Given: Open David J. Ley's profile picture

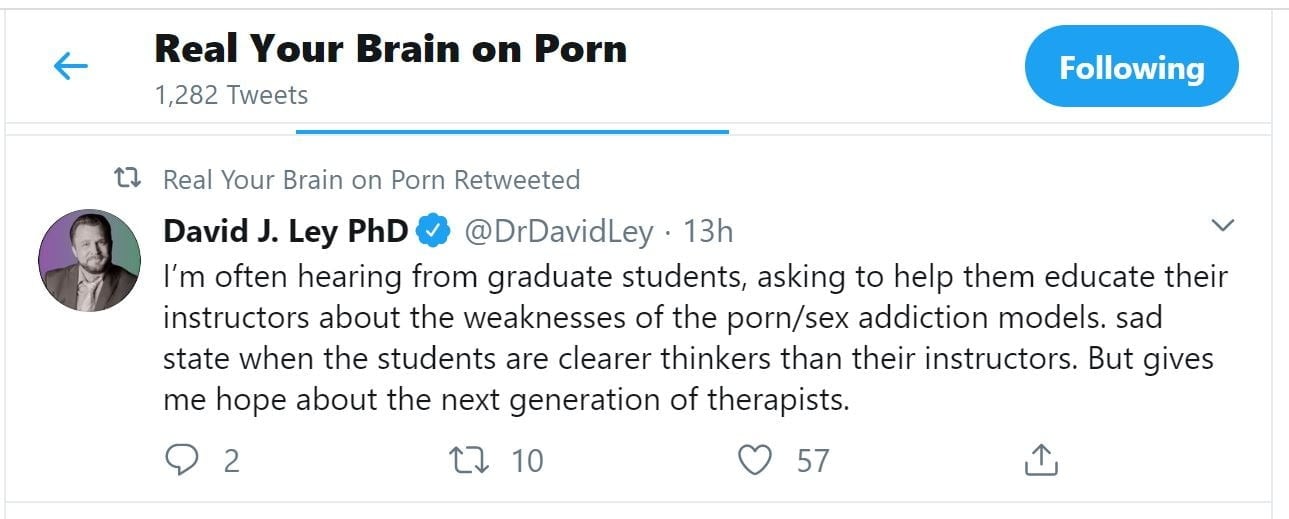Looking at the screenshot, I should (88, 260).
